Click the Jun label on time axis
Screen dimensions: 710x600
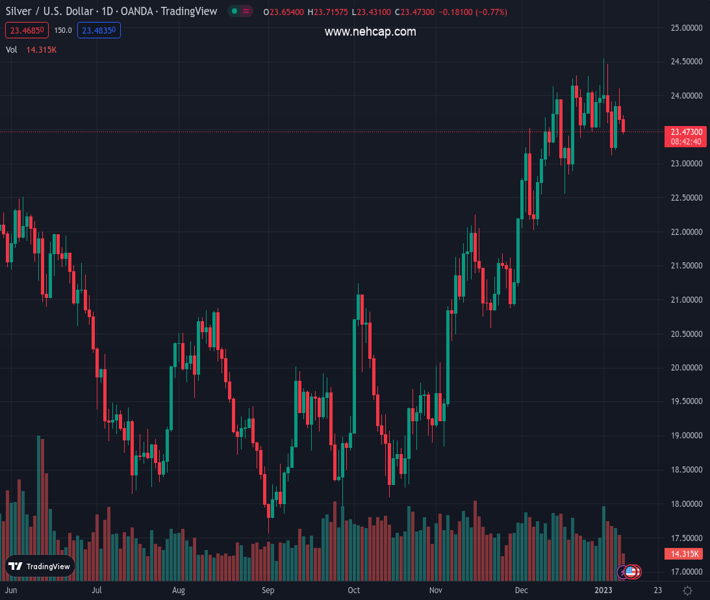(11, 590)
